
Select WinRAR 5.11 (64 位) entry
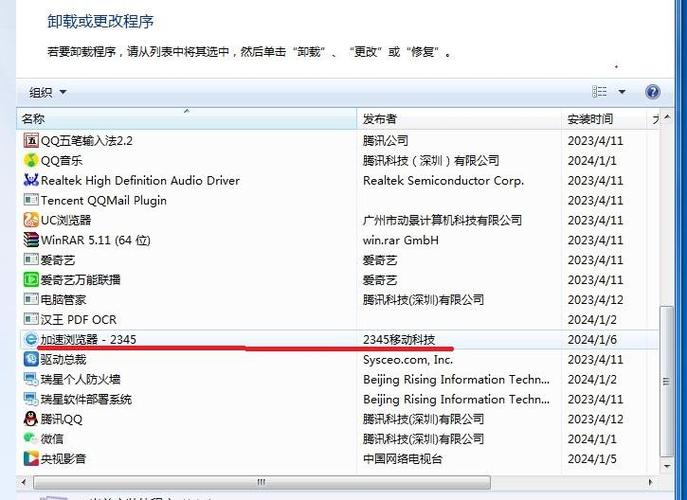click(x=96, y=240)
